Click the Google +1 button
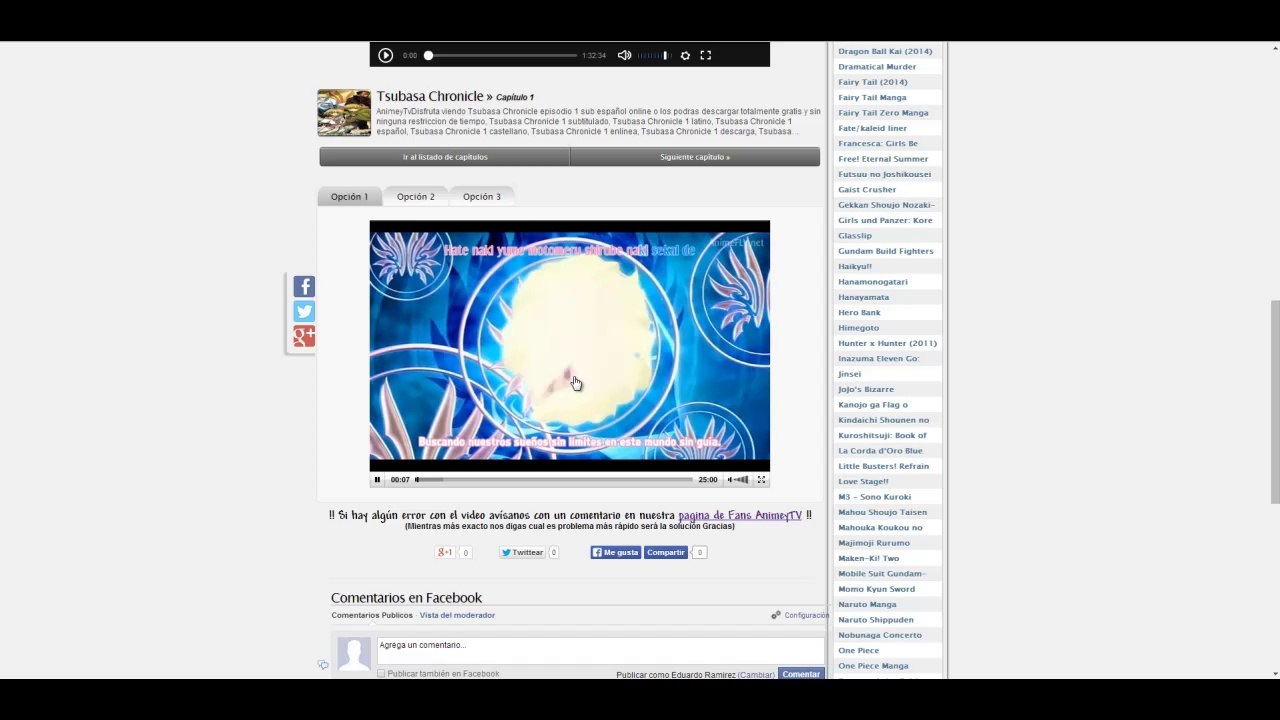 click(x=445, y=552)
